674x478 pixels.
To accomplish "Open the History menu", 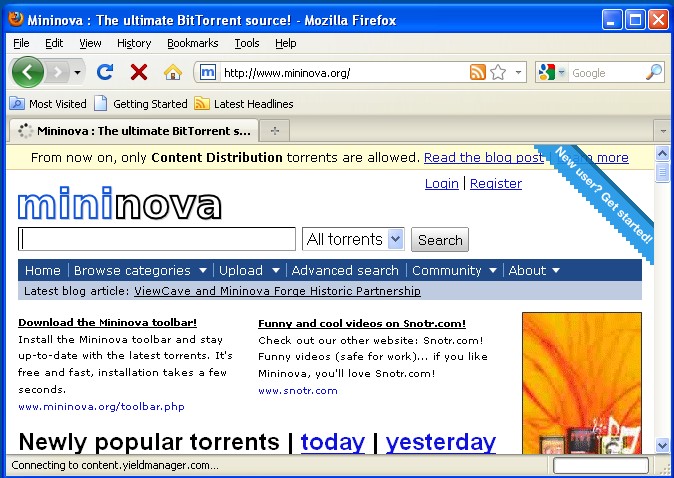I will [x=134, y=43].
